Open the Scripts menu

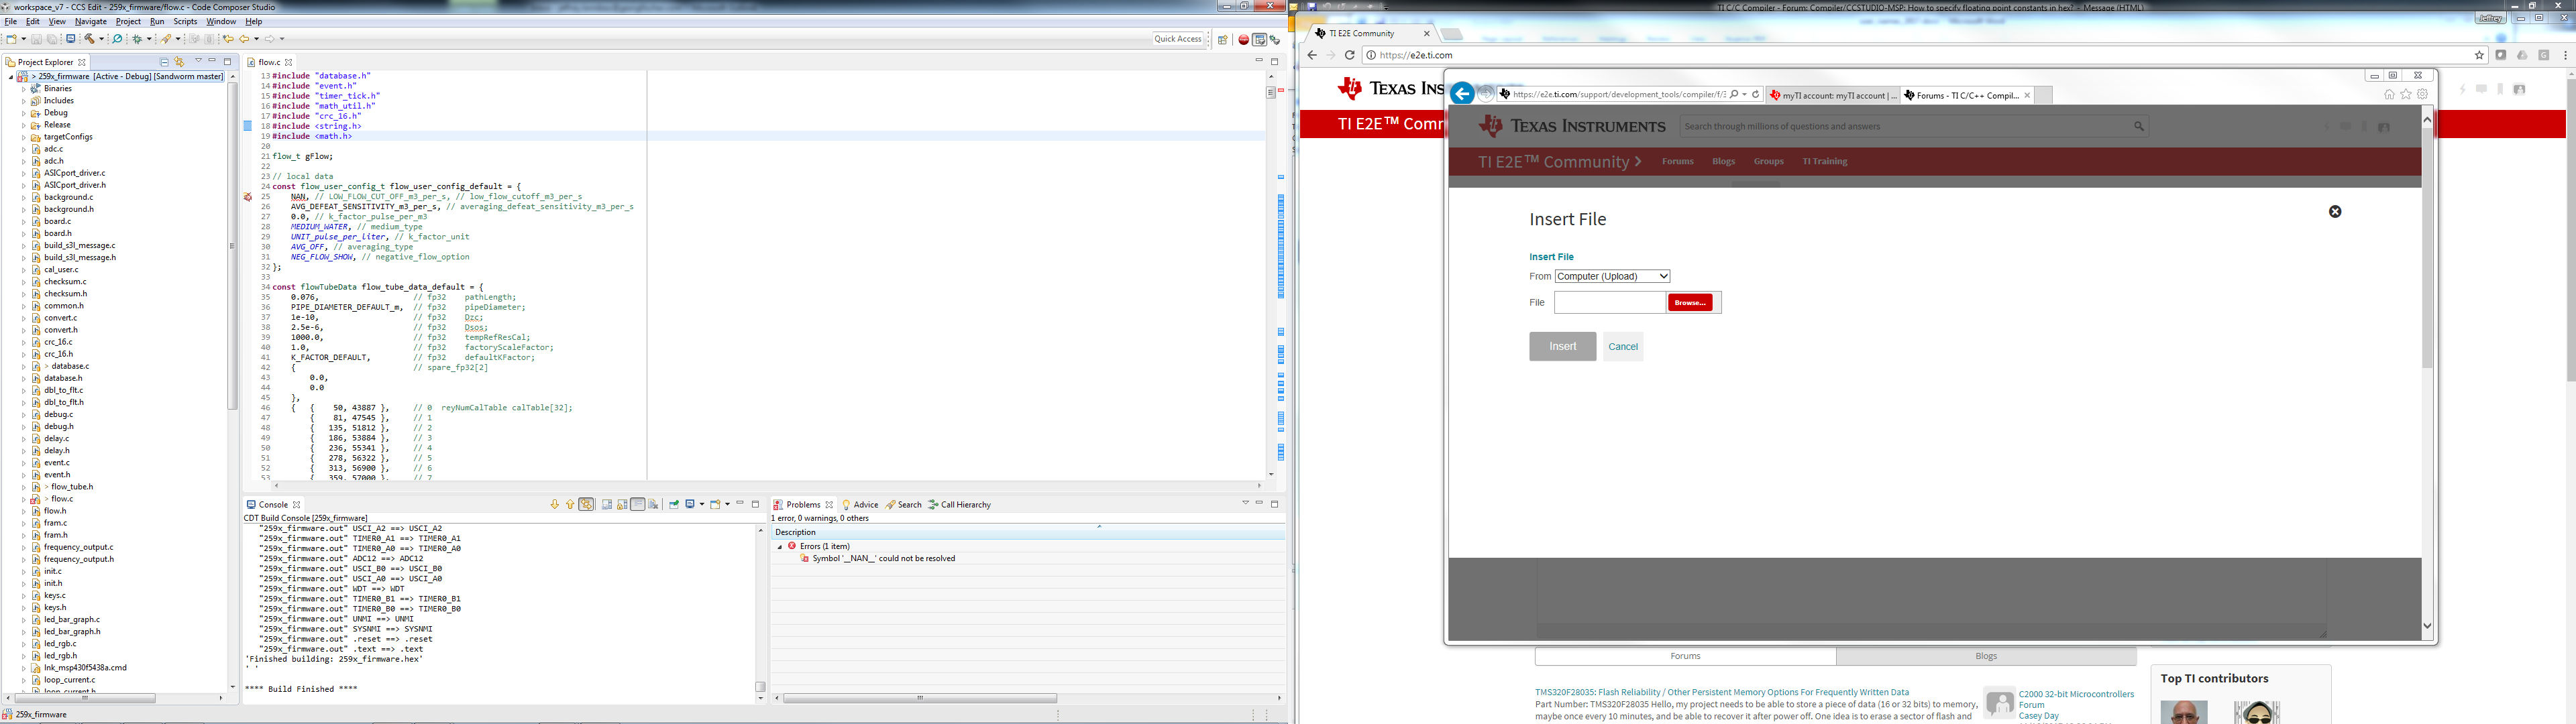[x=185, y=21]
